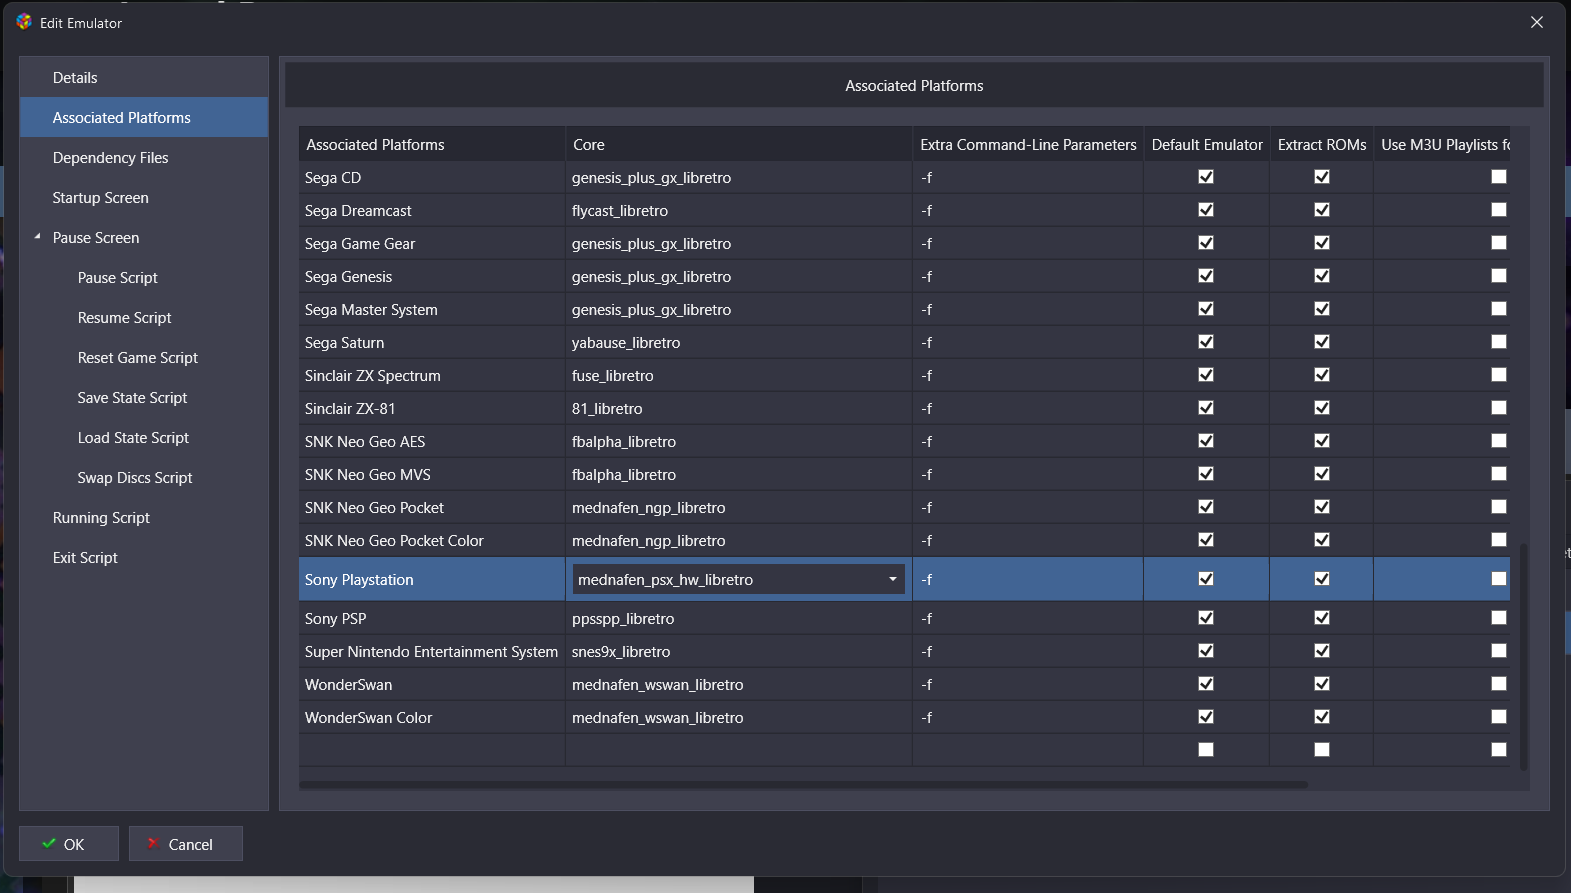Click Extra Command-Line Parameters column header
This screenshot has height=893, width=1571.
tap(1028, 144)
